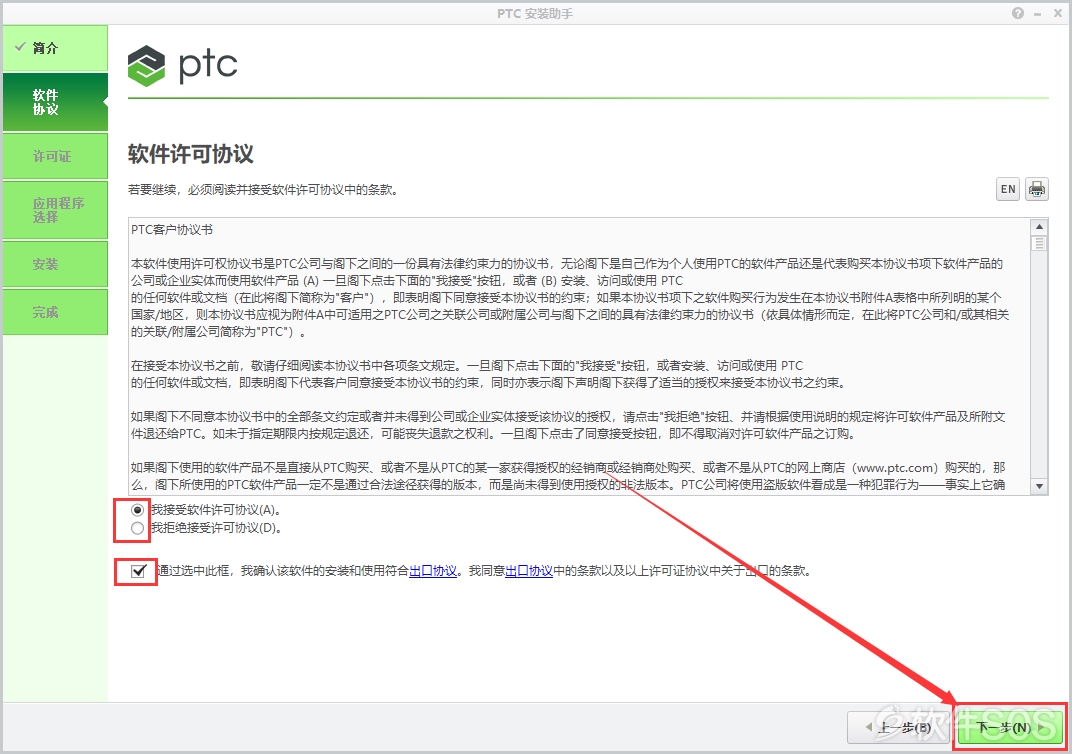Viewport: 1072px width, 754px height.
Task: Open the 完成 sidebar step
Action: 55,312
